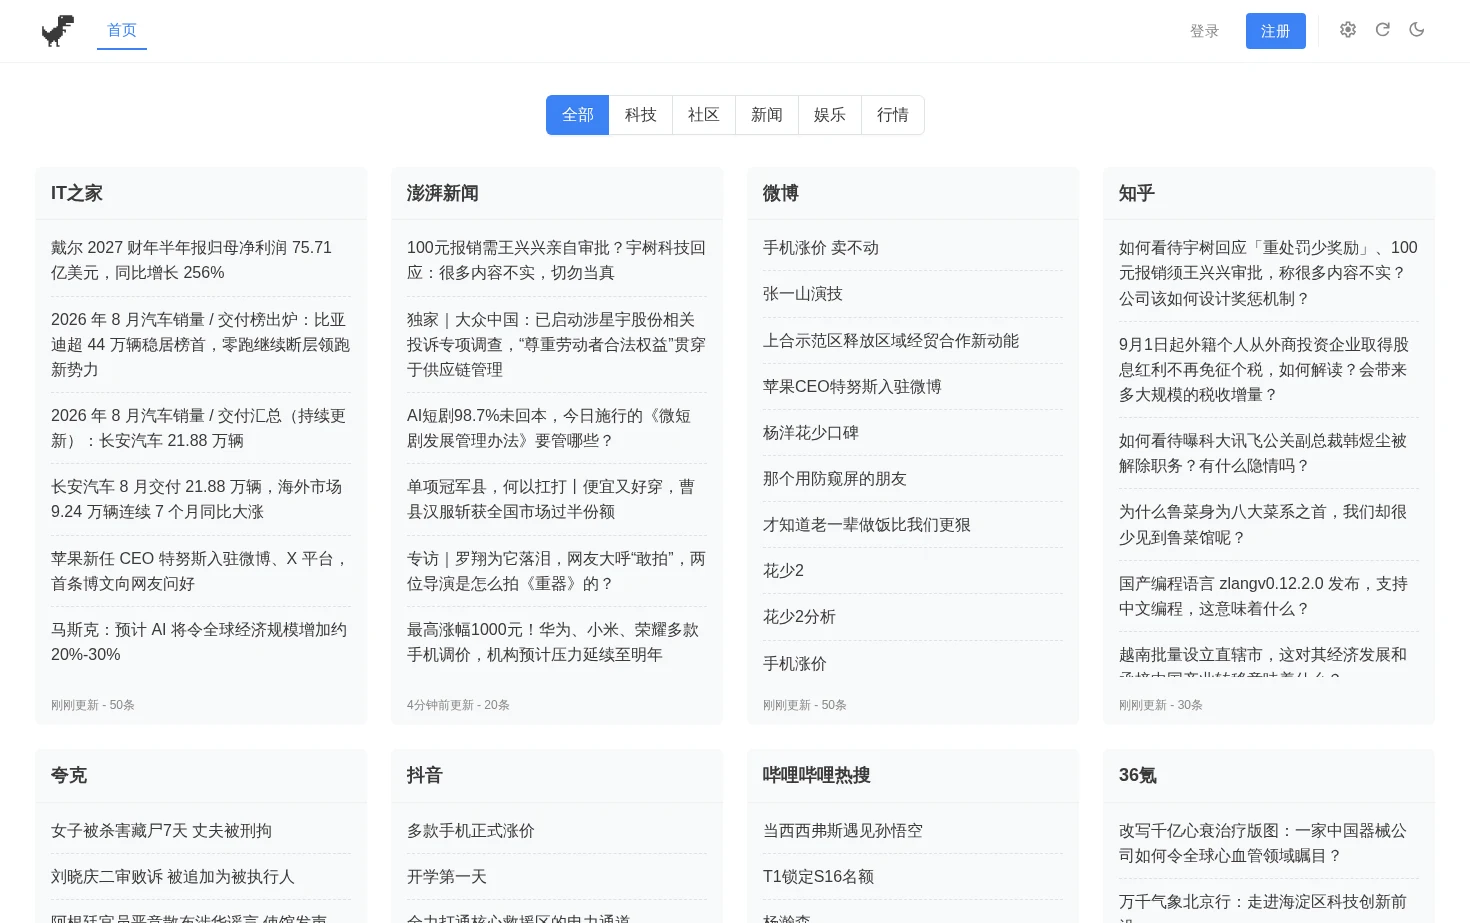The height and width of the screenshot is (923, 1470).
Task: Open 比亚迪超 44 万辆稳居榜首 article
Action: pyautogui.click(x=201, y=344)
